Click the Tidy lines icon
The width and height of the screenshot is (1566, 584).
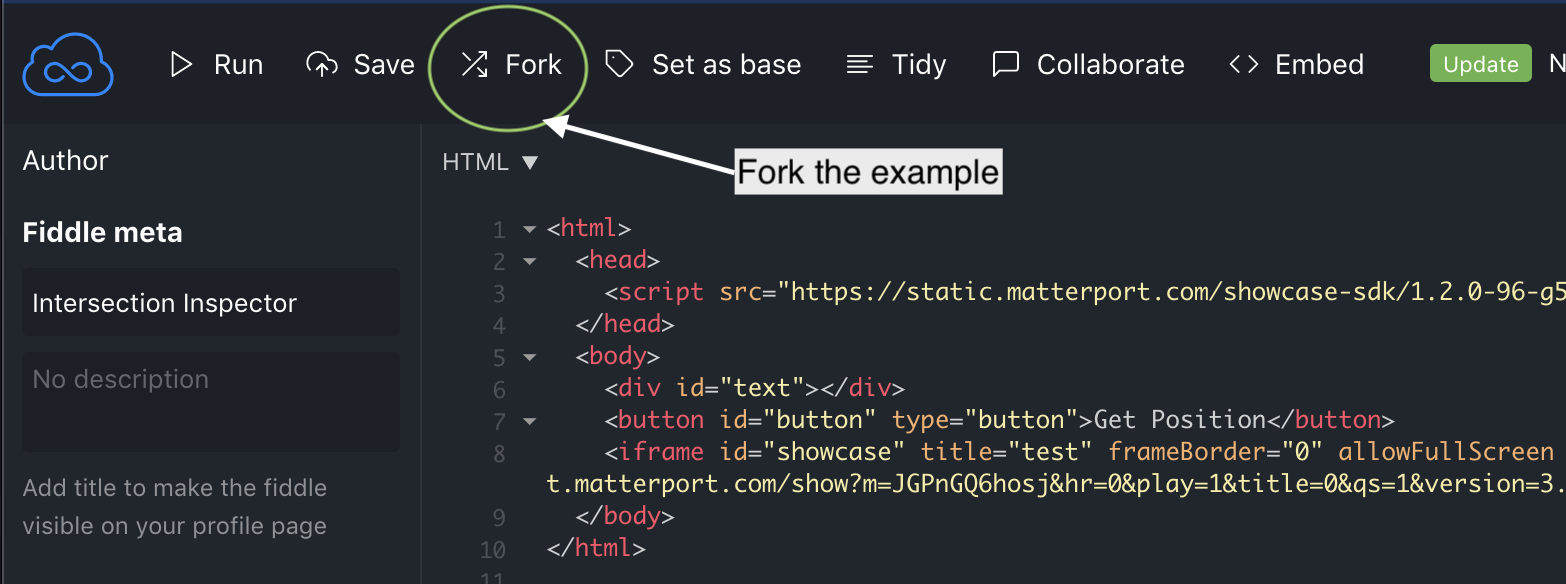[860, 65]
